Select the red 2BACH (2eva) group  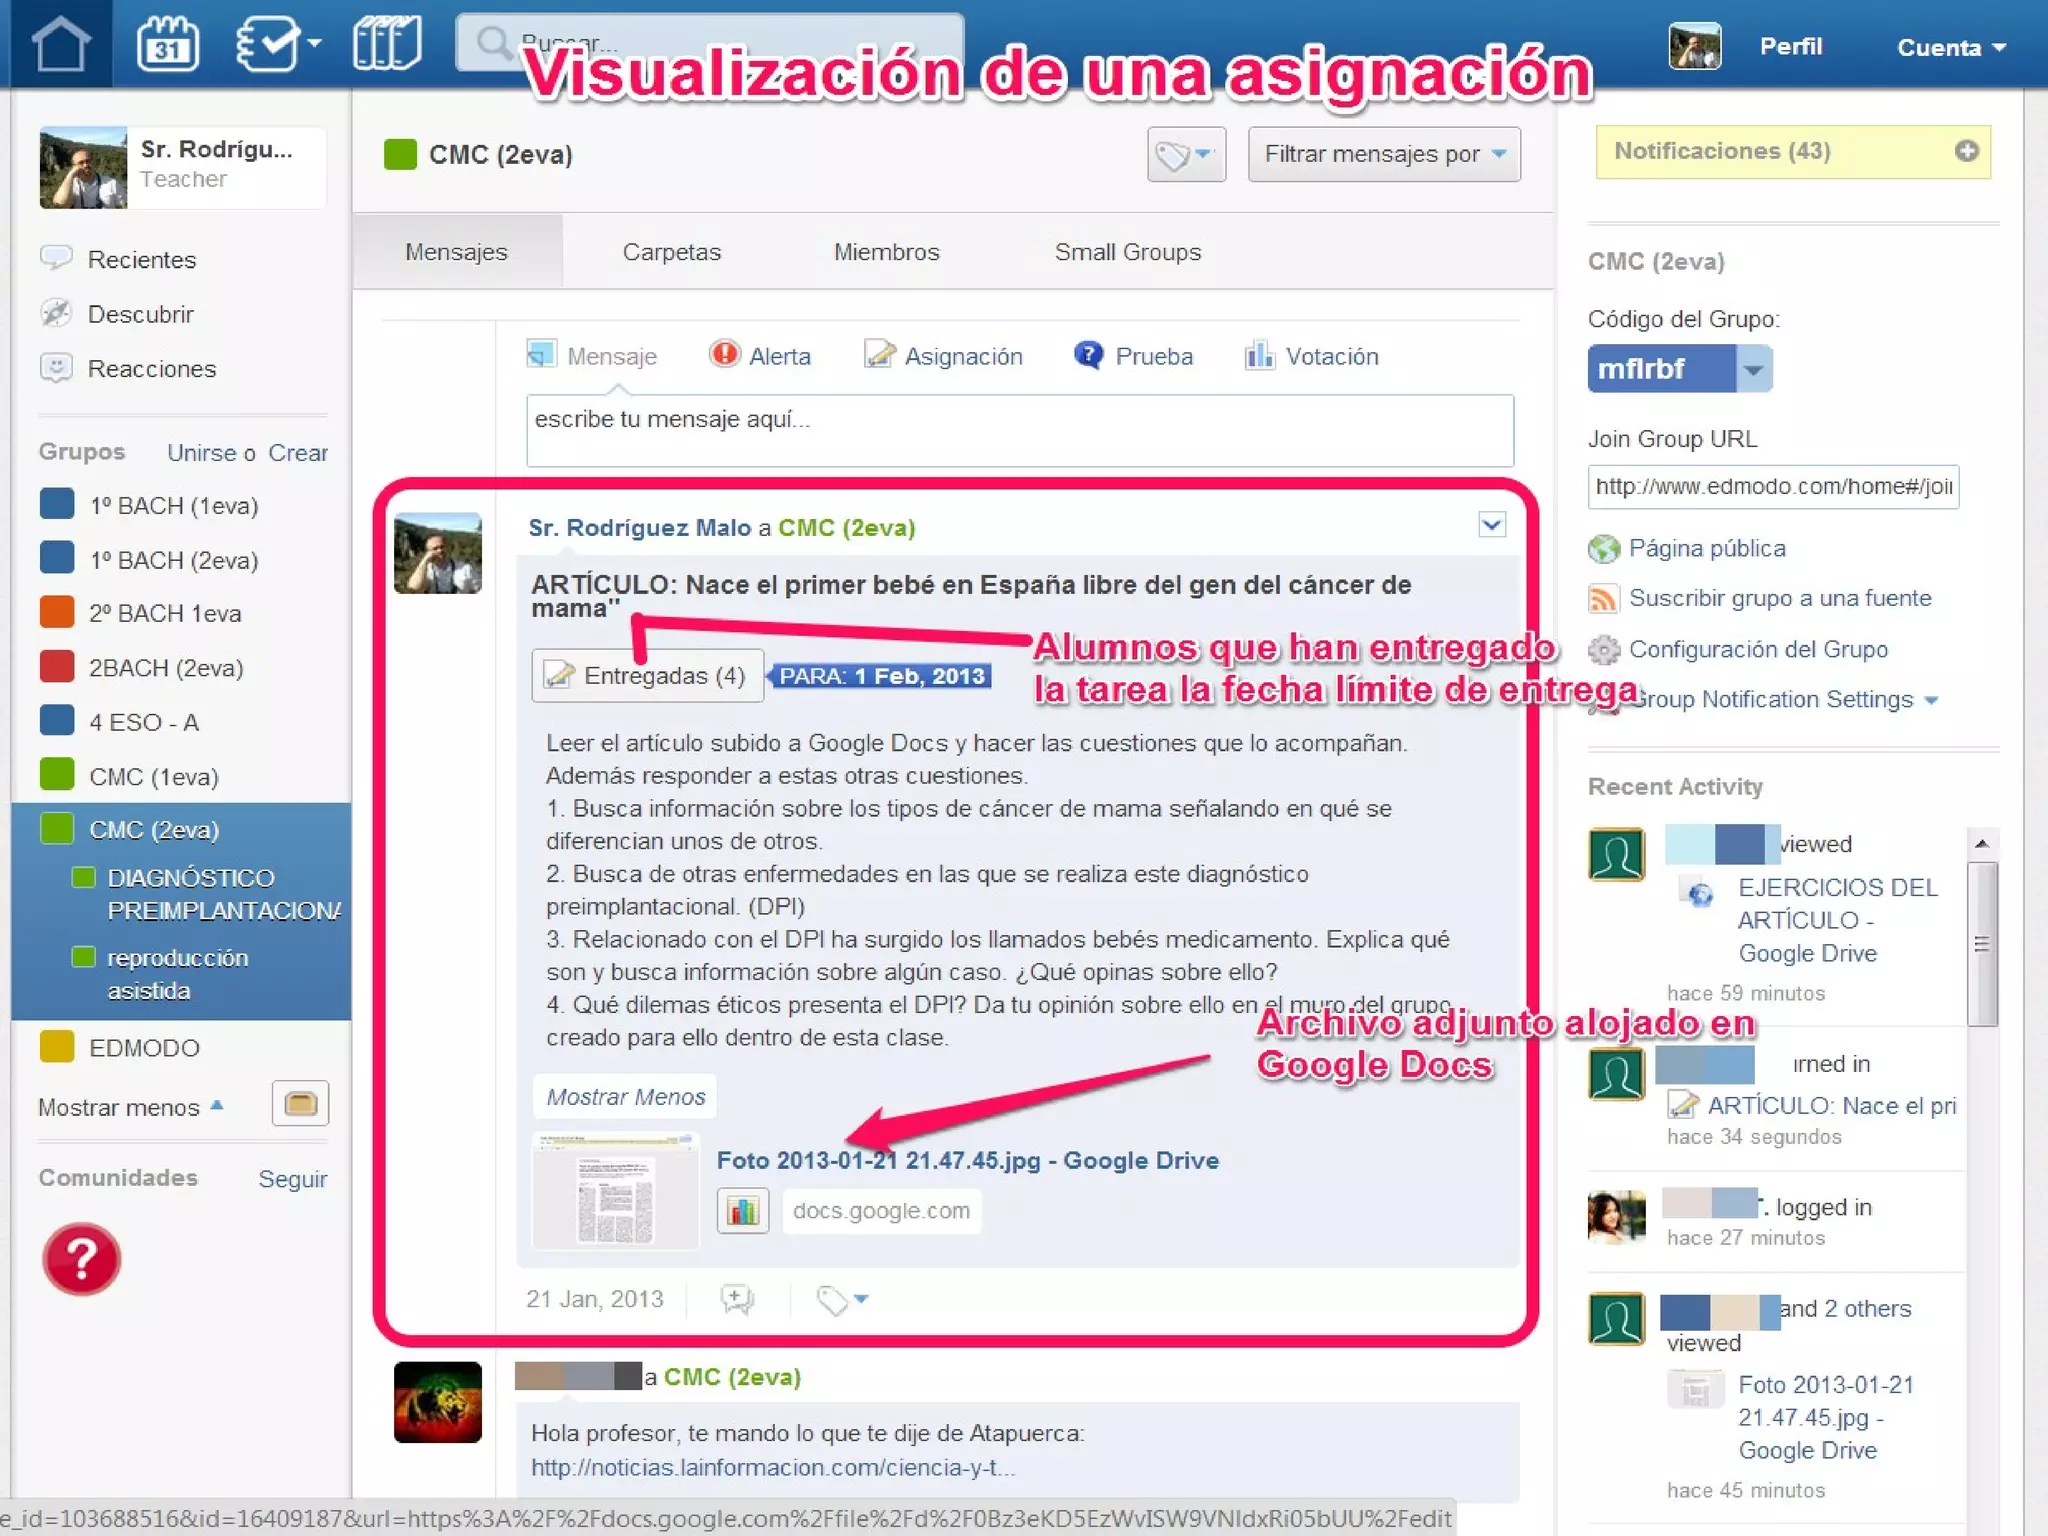click(x=165, y=668)
